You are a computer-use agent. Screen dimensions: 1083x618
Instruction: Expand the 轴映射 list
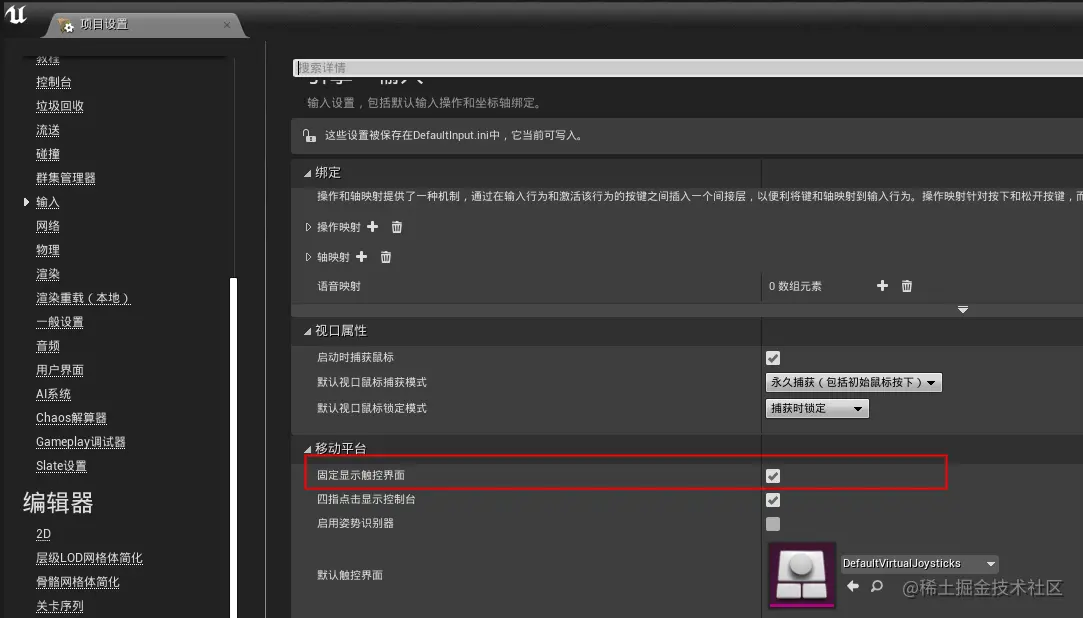[x=308, y=257]
